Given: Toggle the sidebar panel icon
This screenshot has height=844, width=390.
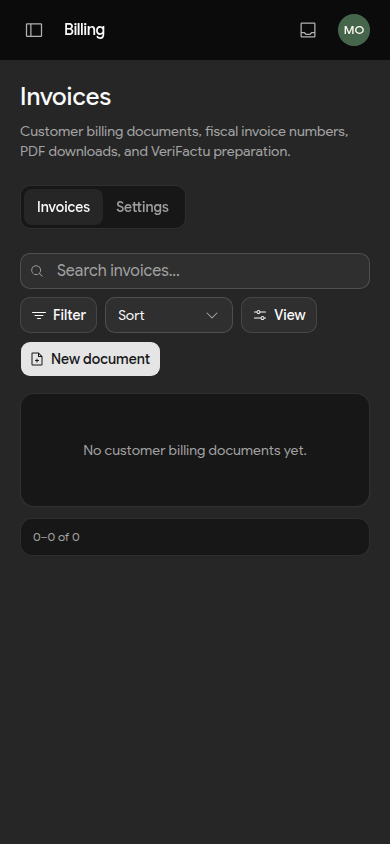Looking at the screenshot, I should click(34, 30).
